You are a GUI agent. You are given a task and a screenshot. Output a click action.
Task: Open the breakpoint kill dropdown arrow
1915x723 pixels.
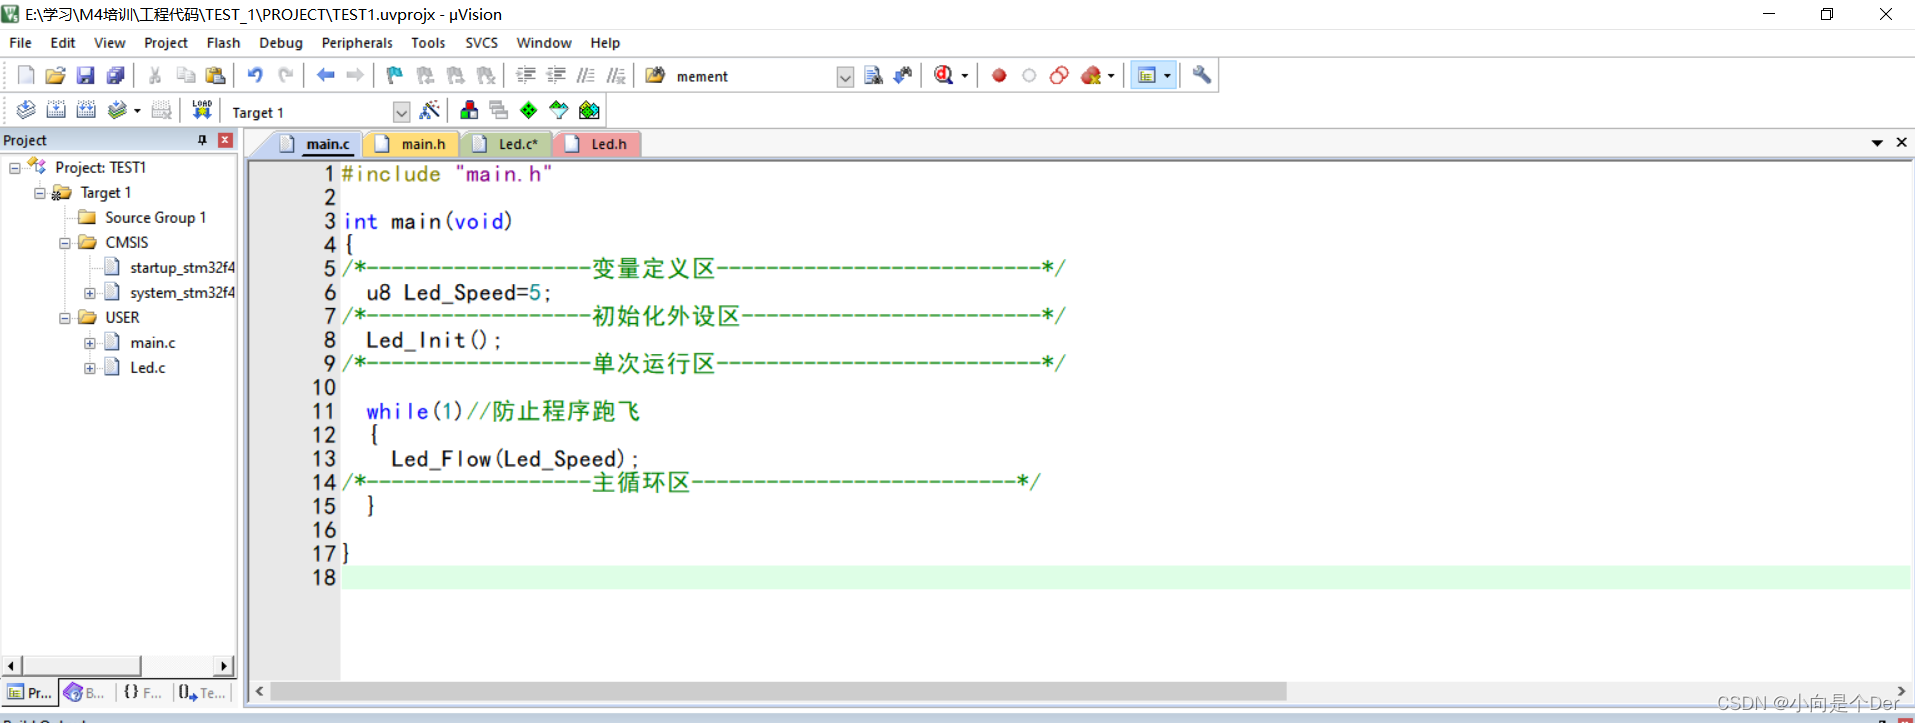click(x=1111, y=76)
